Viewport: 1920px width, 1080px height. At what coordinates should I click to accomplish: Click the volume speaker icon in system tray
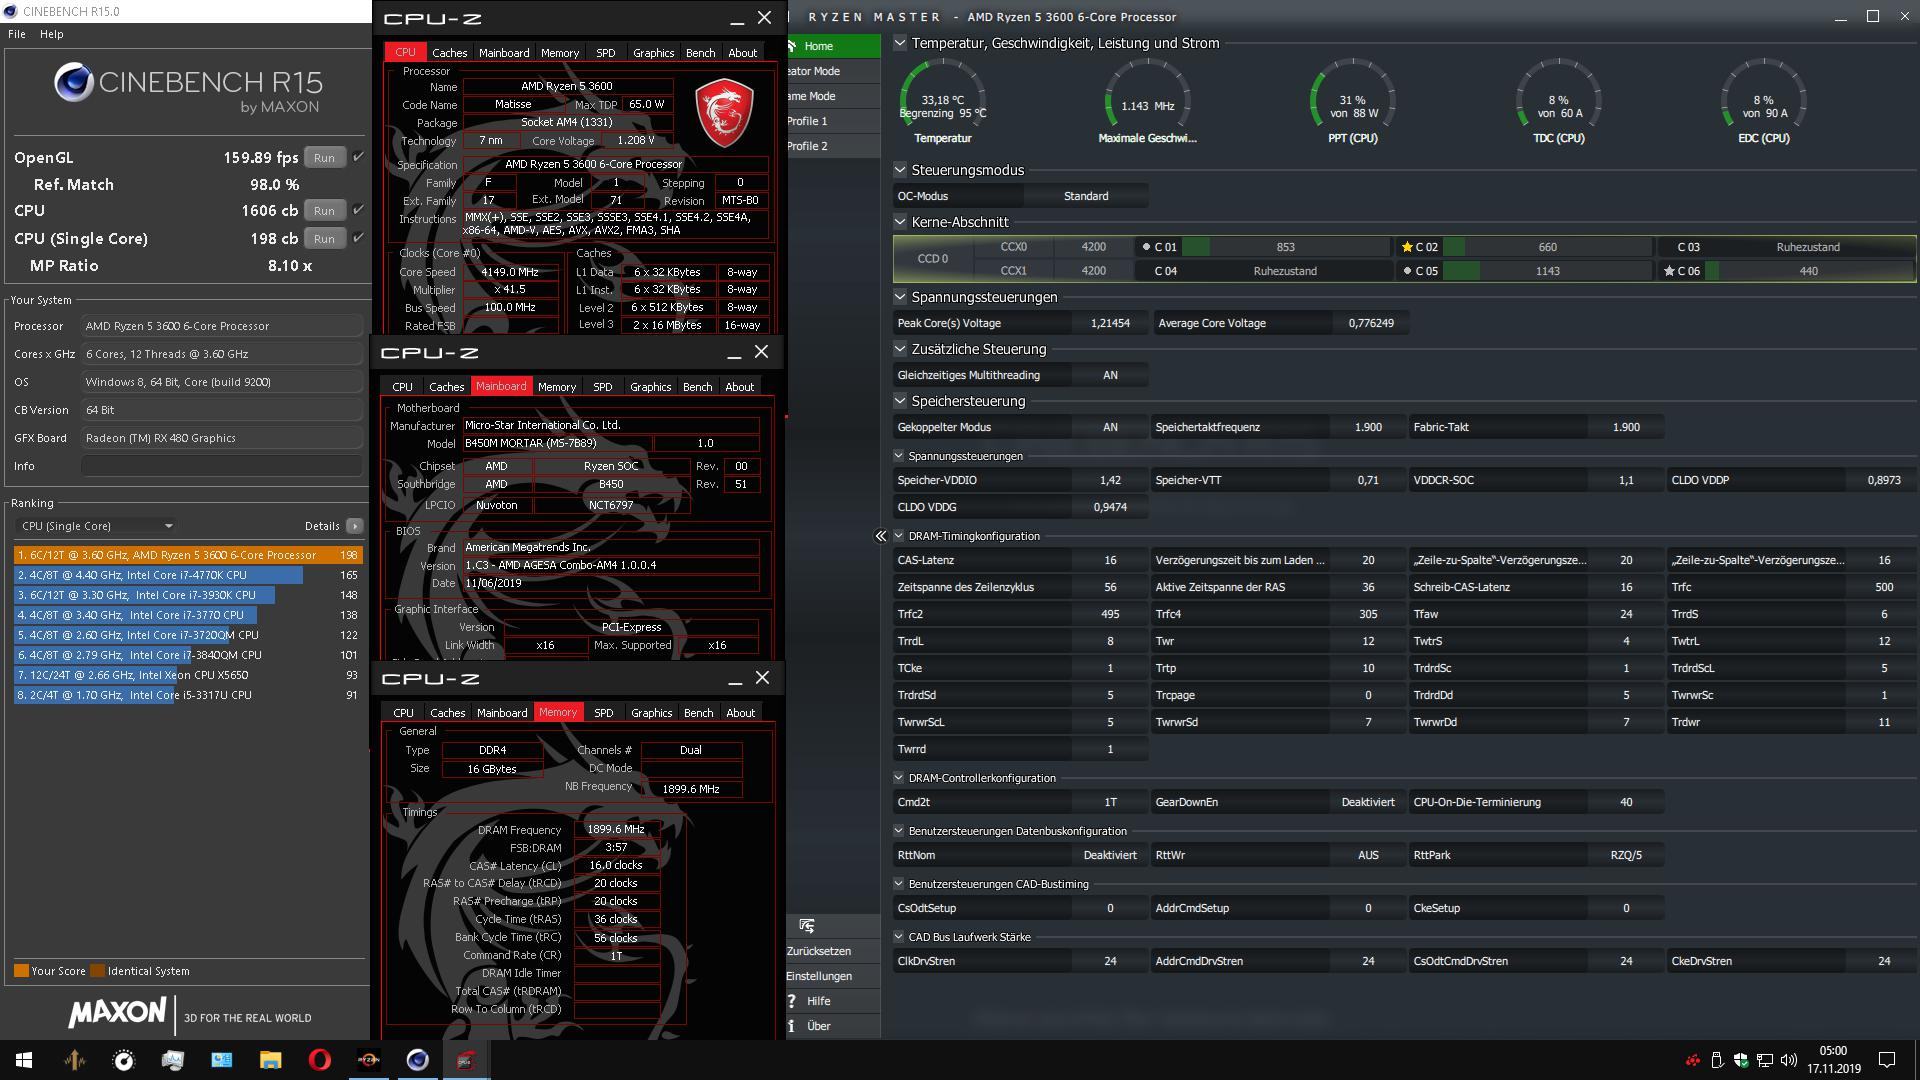(x=1789, y=1060)
